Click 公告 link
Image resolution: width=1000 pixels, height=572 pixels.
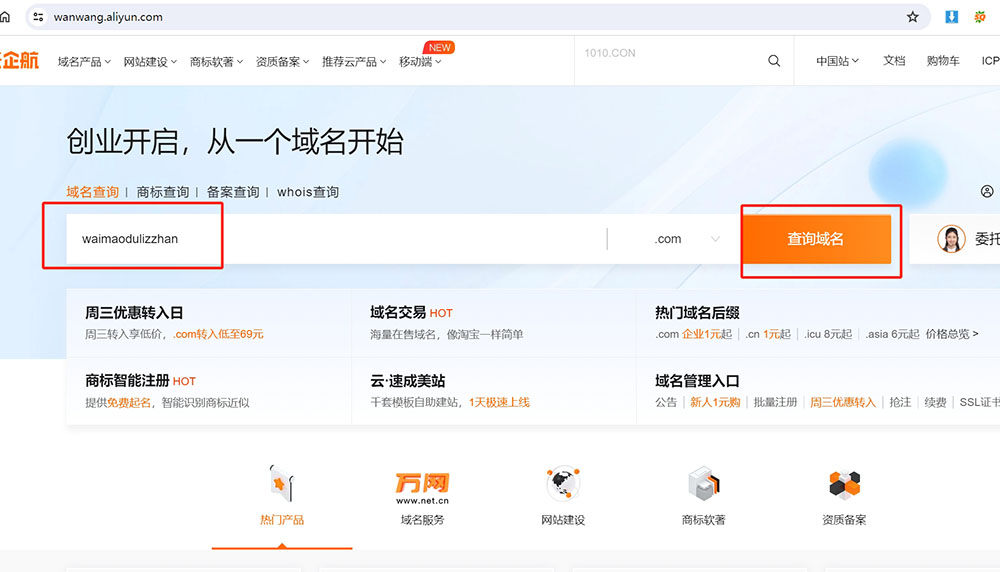(666, 402)
